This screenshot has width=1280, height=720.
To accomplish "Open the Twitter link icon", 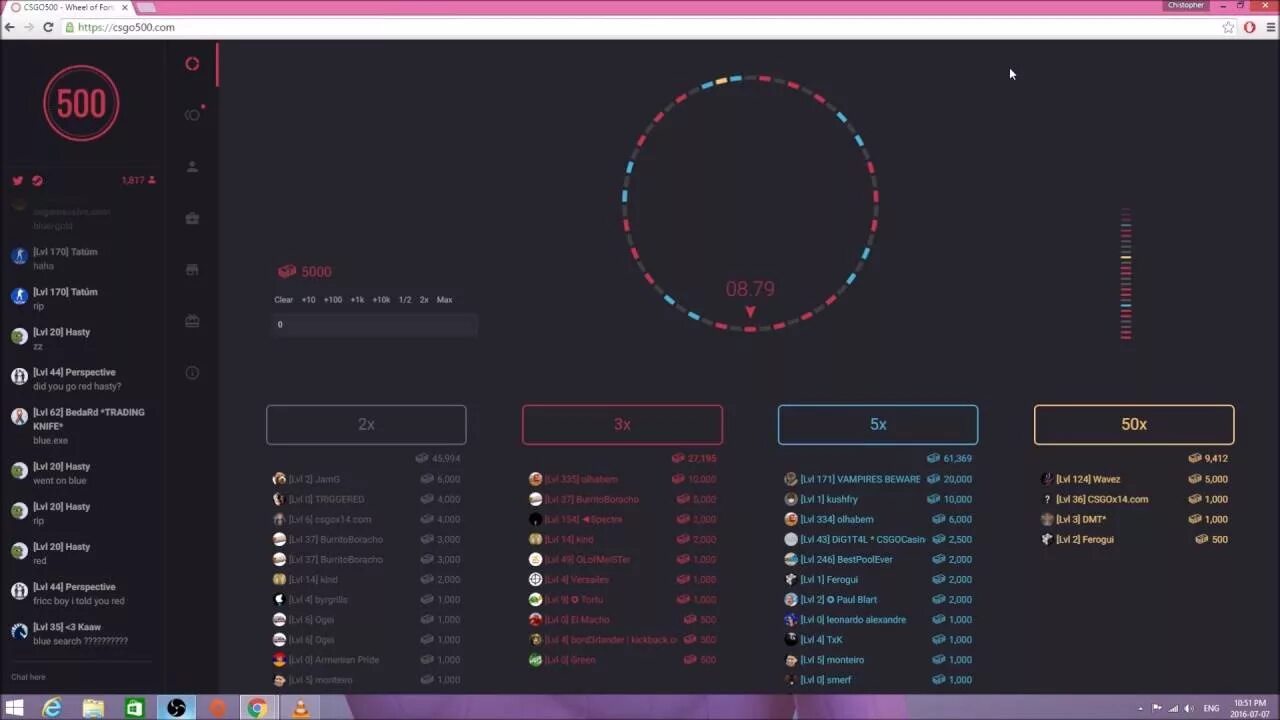I will tap(17, 181).
